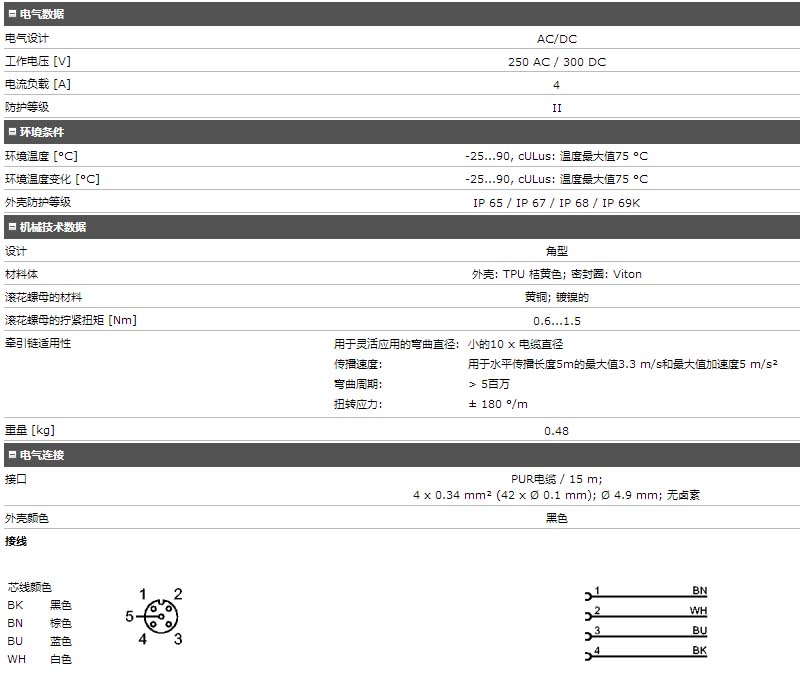Click the 滚花螺母的拧紧扭矩 [Nm] label

(x=70, y=320)
